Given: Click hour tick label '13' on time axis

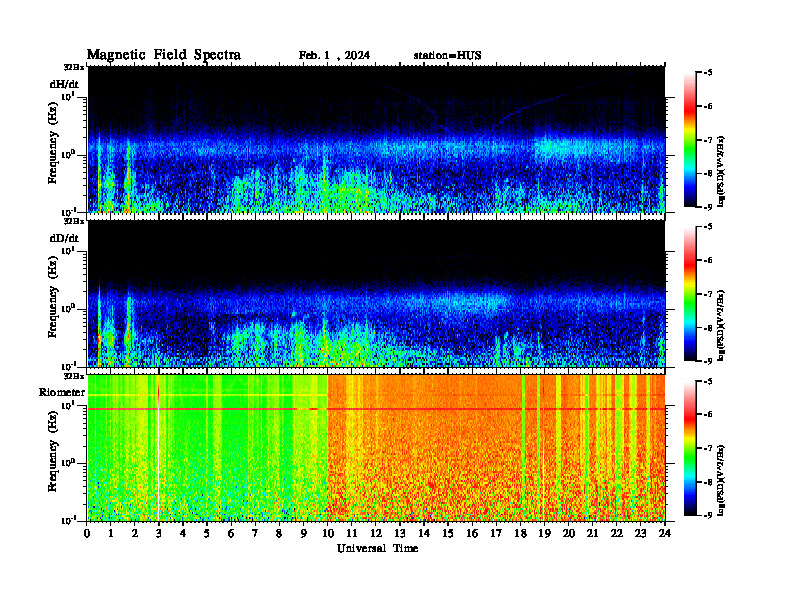Looking at the screenshot, I should click(400, 533).
